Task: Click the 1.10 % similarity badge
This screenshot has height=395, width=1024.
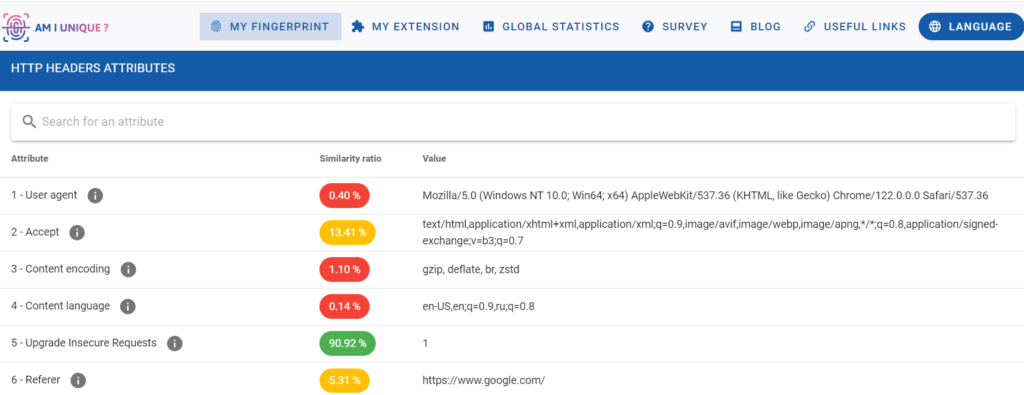Action: click(x=344, y=270)
